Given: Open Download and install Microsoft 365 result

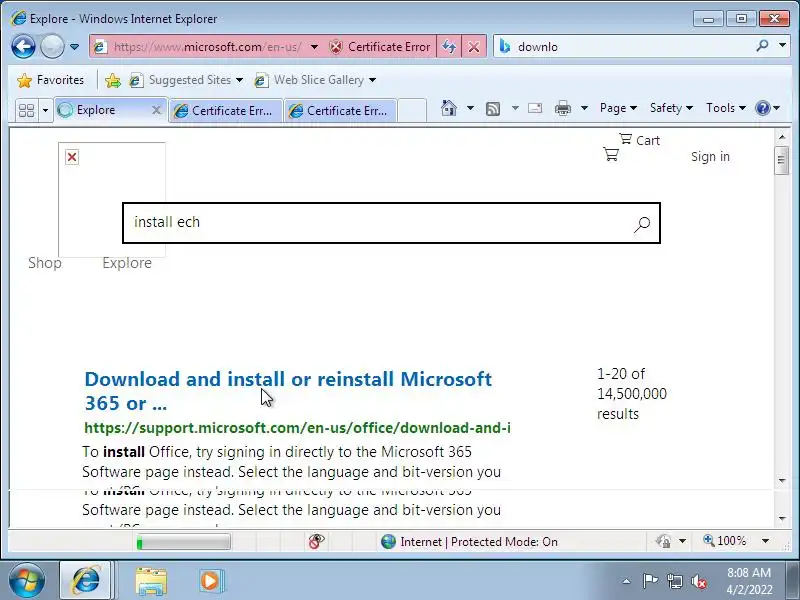Looking at the screenshot, I should pyautogui.click(x=288, y=391).
